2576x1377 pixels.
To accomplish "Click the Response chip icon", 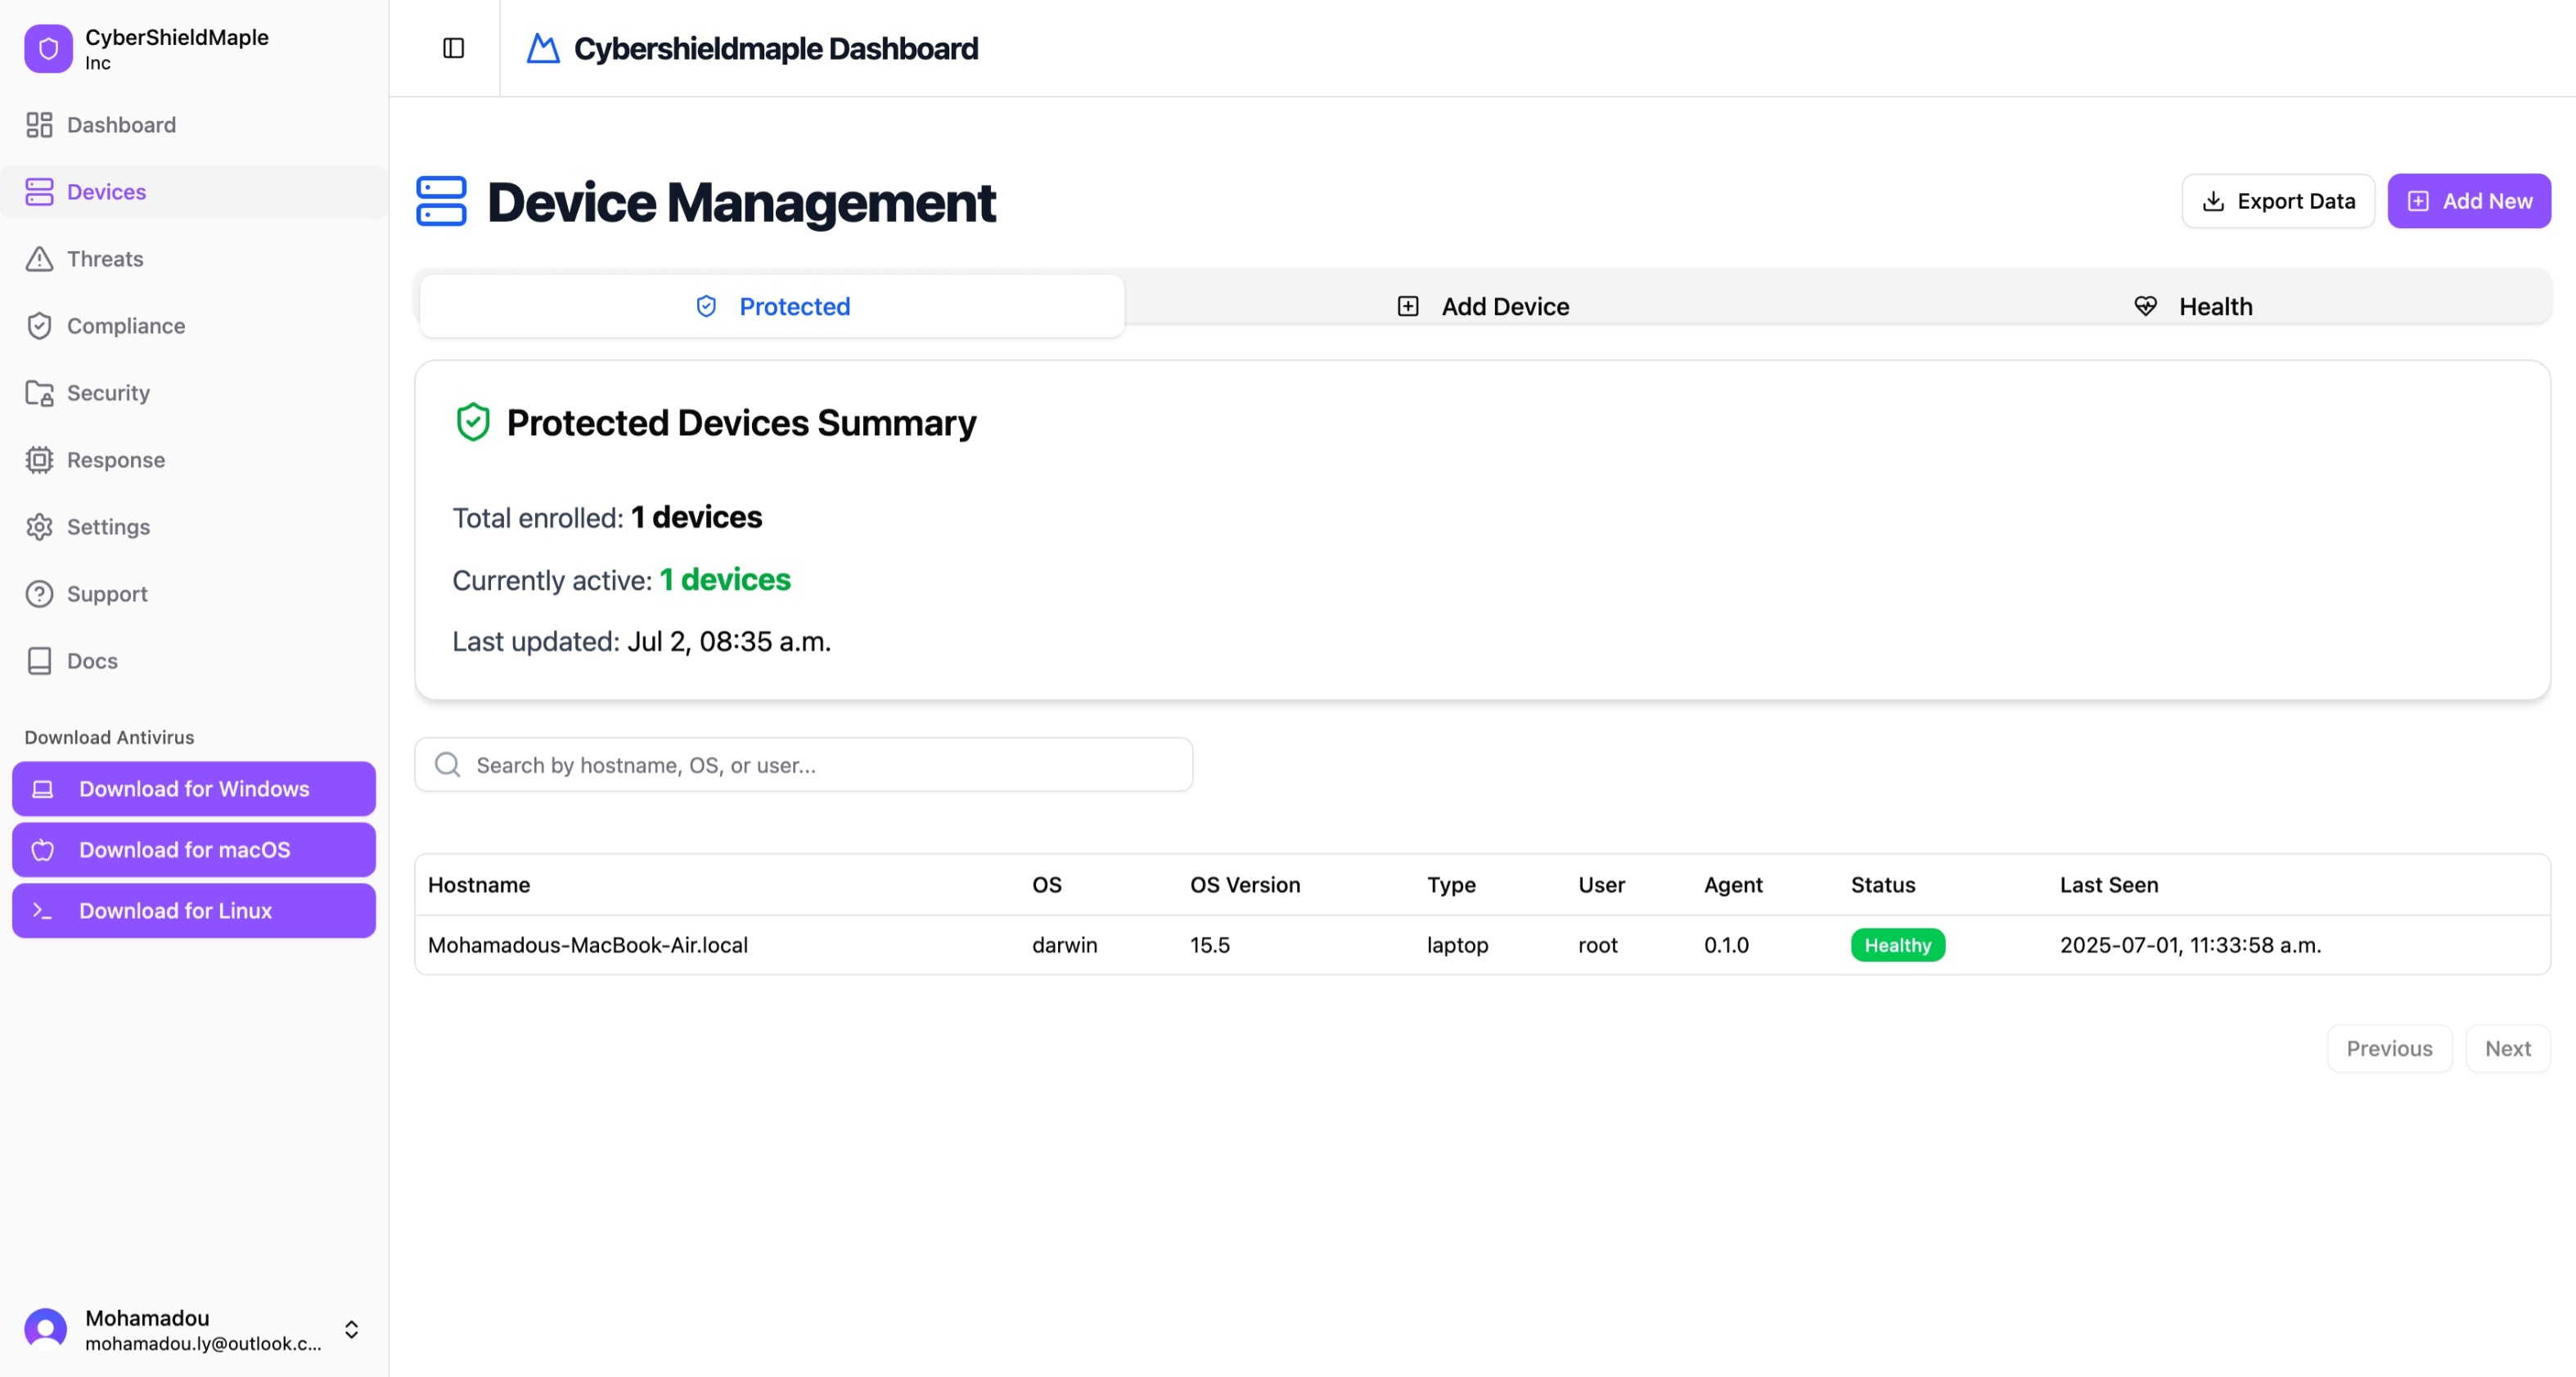I will tap(39, 460).
